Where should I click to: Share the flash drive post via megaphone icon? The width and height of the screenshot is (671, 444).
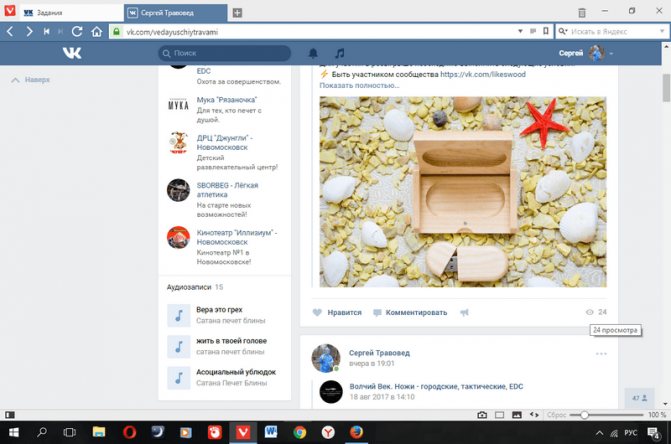(464, 313)
